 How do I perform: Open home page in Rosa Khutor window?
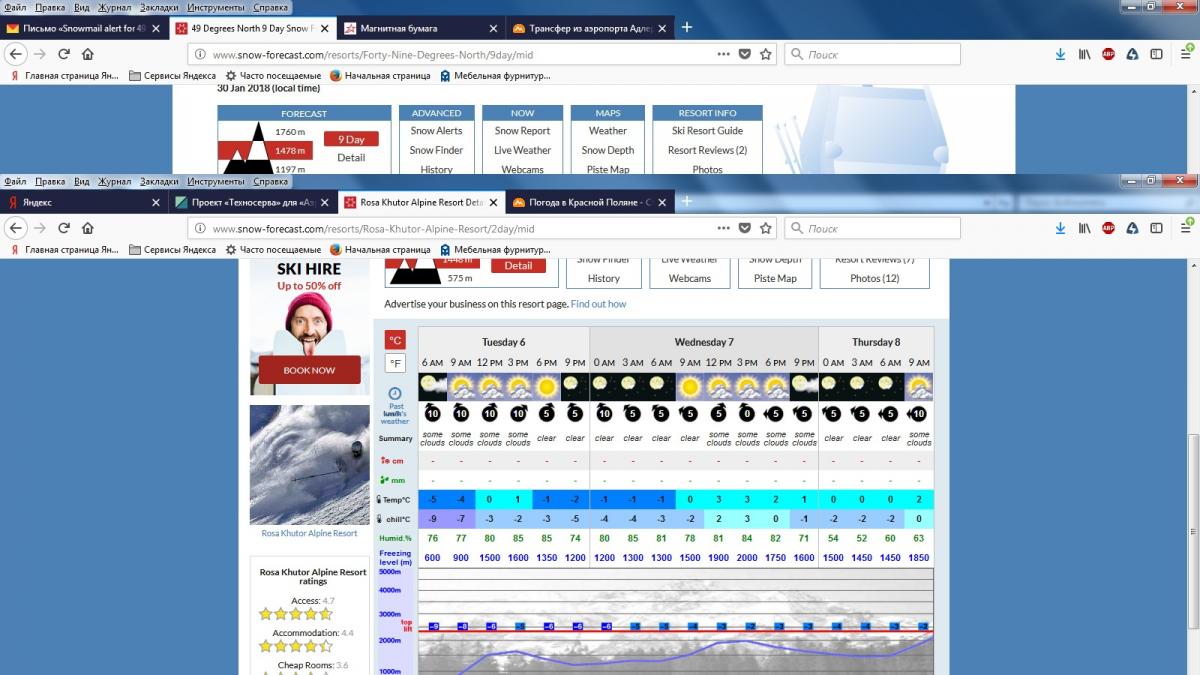pos(88,228)
